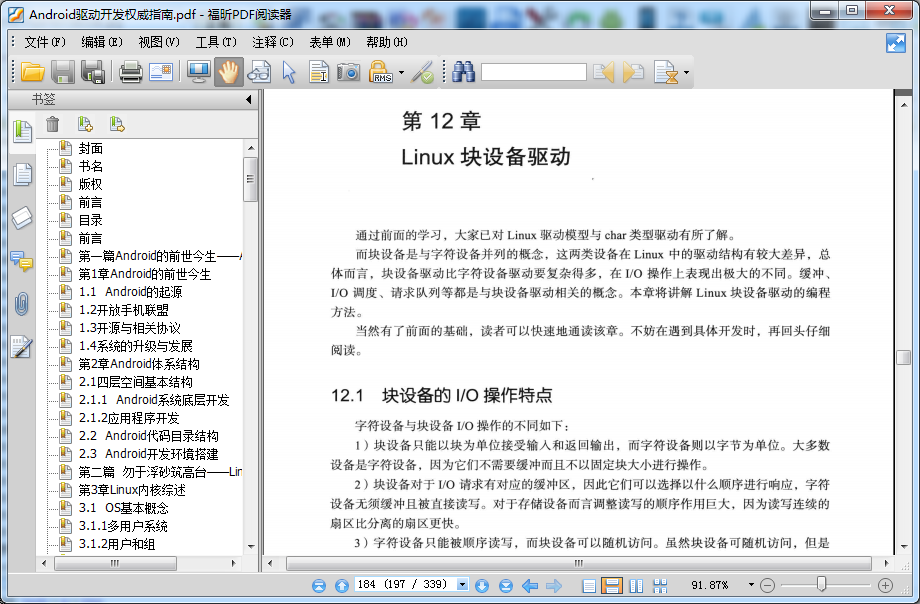Open the 视图(V) menu
The image size is (920, 604).
(x=159, y=42)
